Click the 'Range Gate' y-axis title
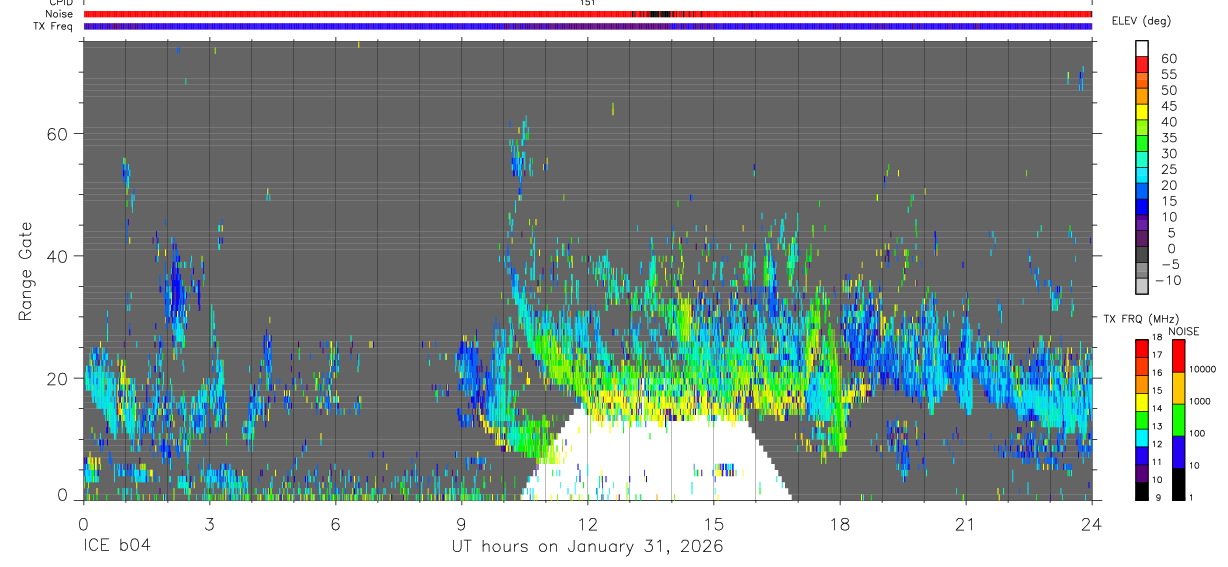 coord(25,271)
